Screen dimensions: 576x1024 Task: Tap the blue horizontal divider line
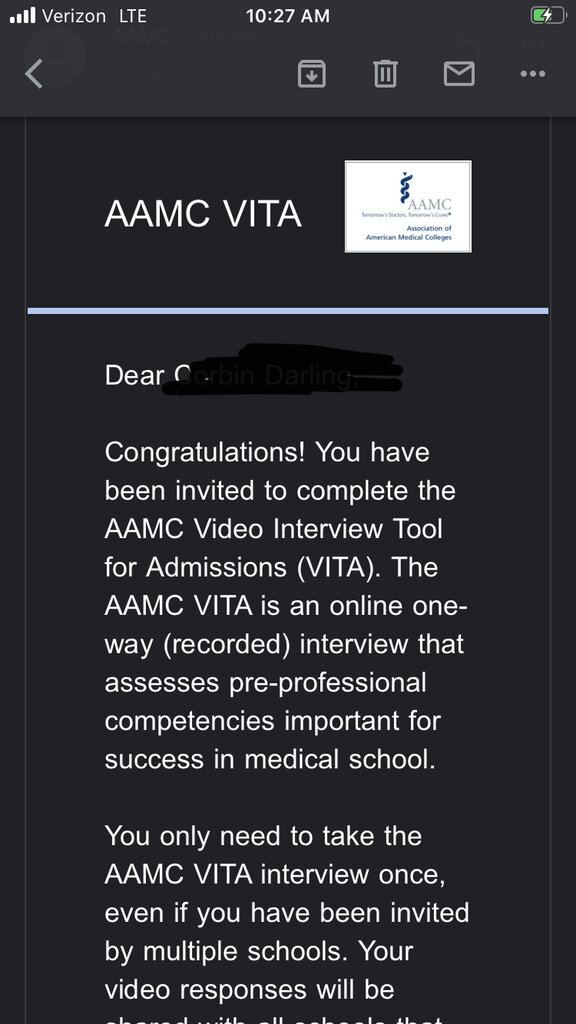(x=288, y=311)
